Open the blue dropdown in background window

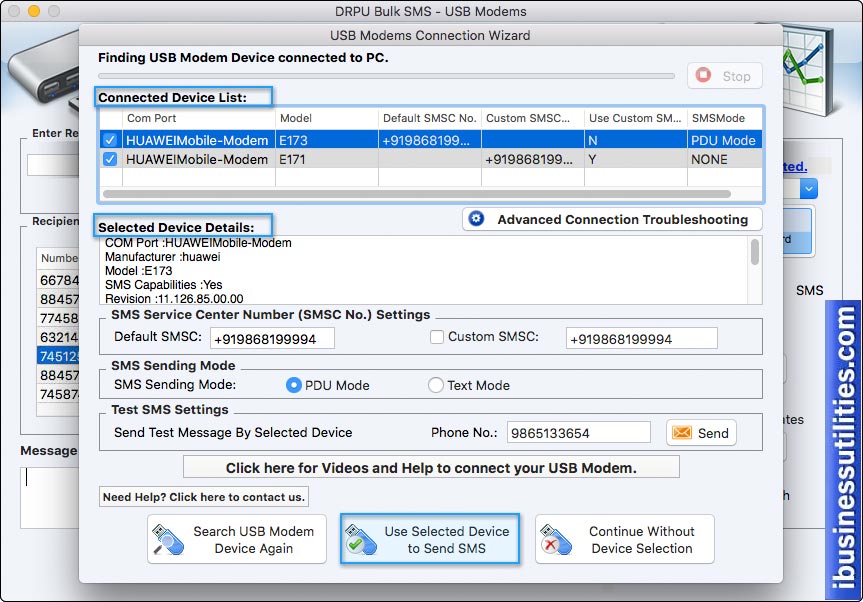808,189
